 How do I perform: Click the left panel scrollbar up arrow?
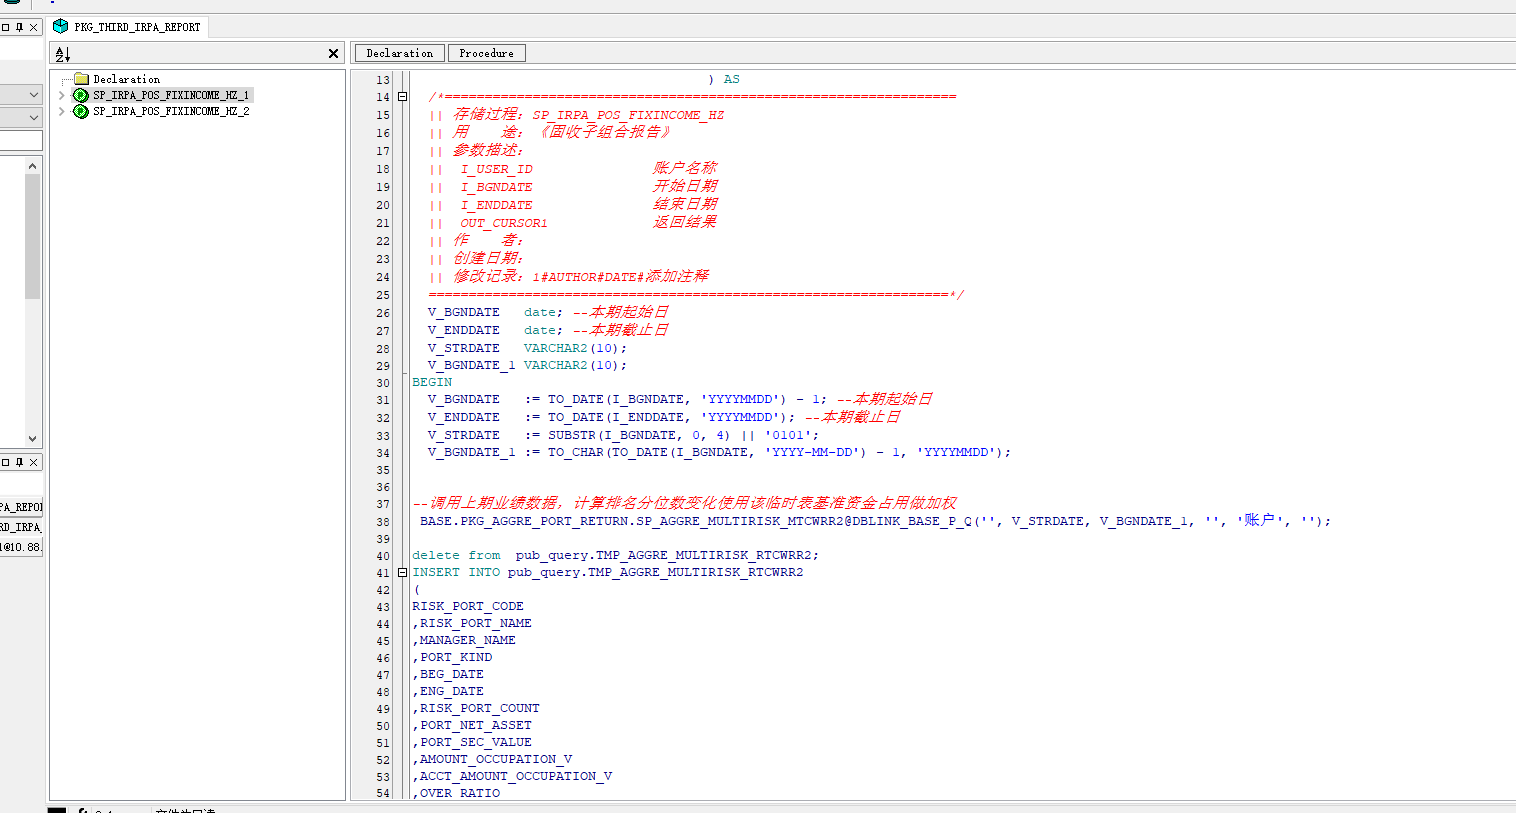[32, 166]
